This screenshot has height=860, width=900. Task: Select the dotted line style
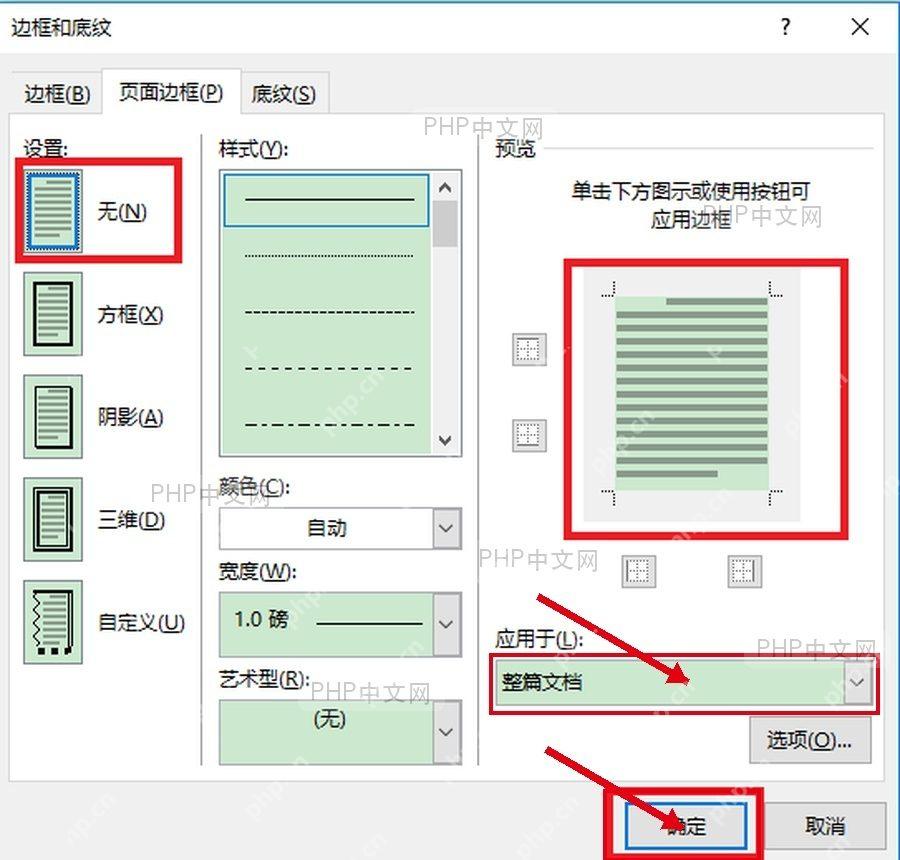(x=329, y=256)
